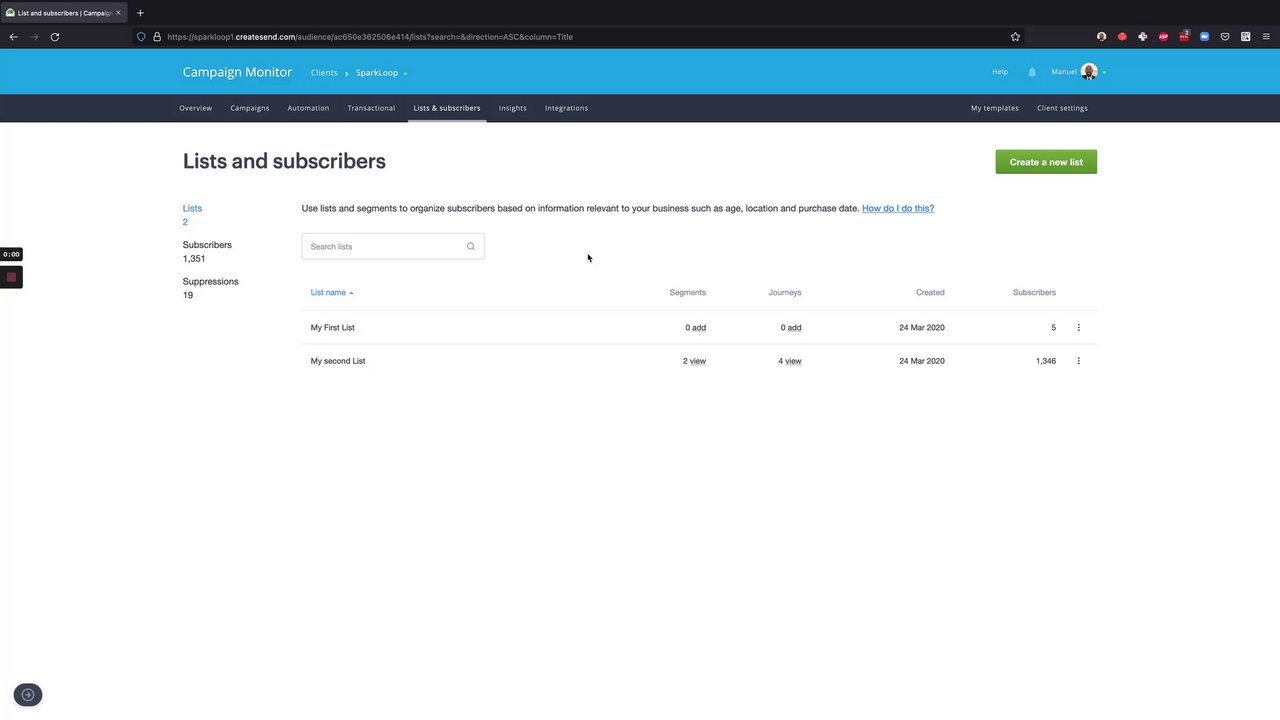Image resolution: width=1280 pixels, height=720 pixels.
Task: Select Subscribers in the sidebar
Action: [207, 245]
